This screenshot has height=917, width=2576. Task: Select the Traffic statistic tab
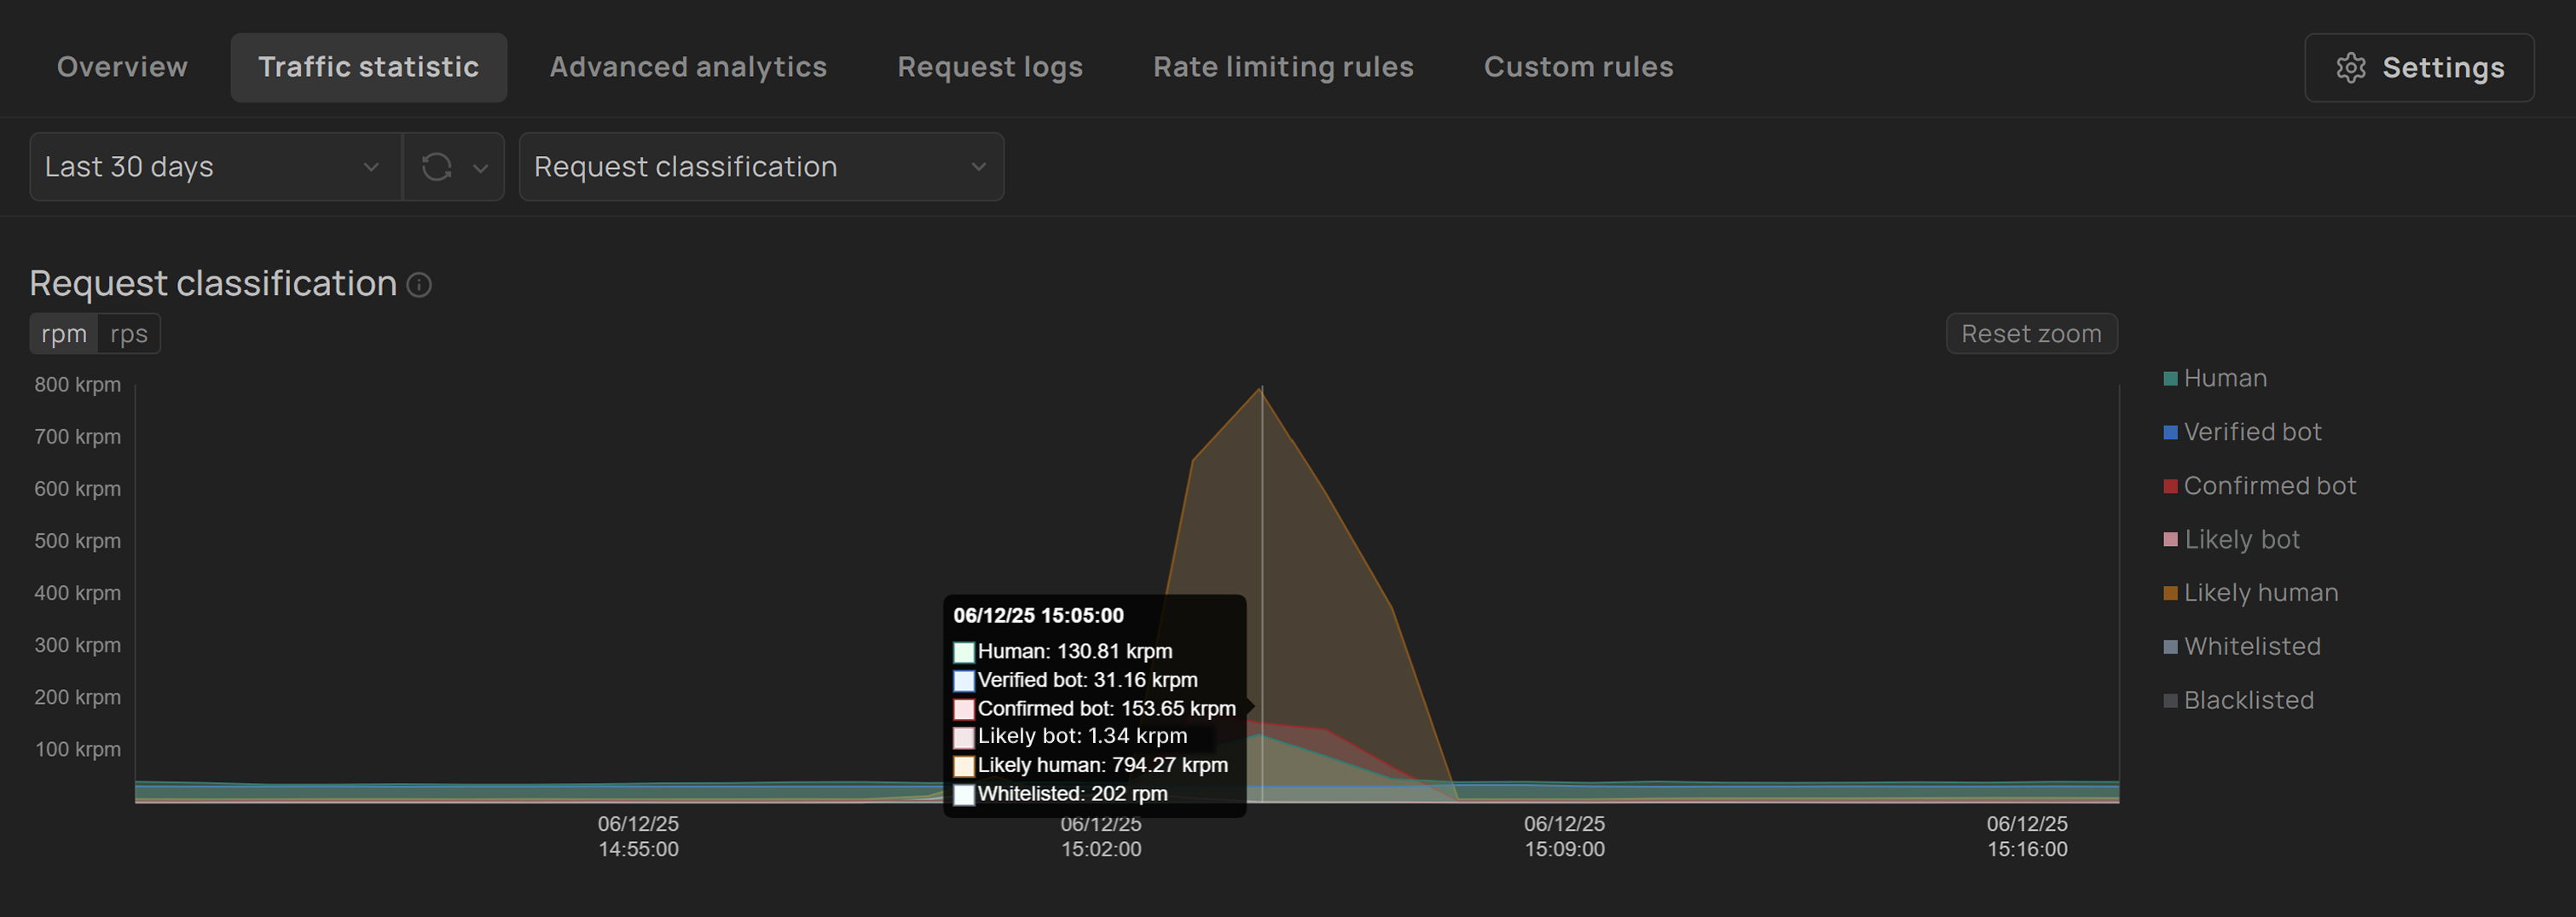pos(369,67)
